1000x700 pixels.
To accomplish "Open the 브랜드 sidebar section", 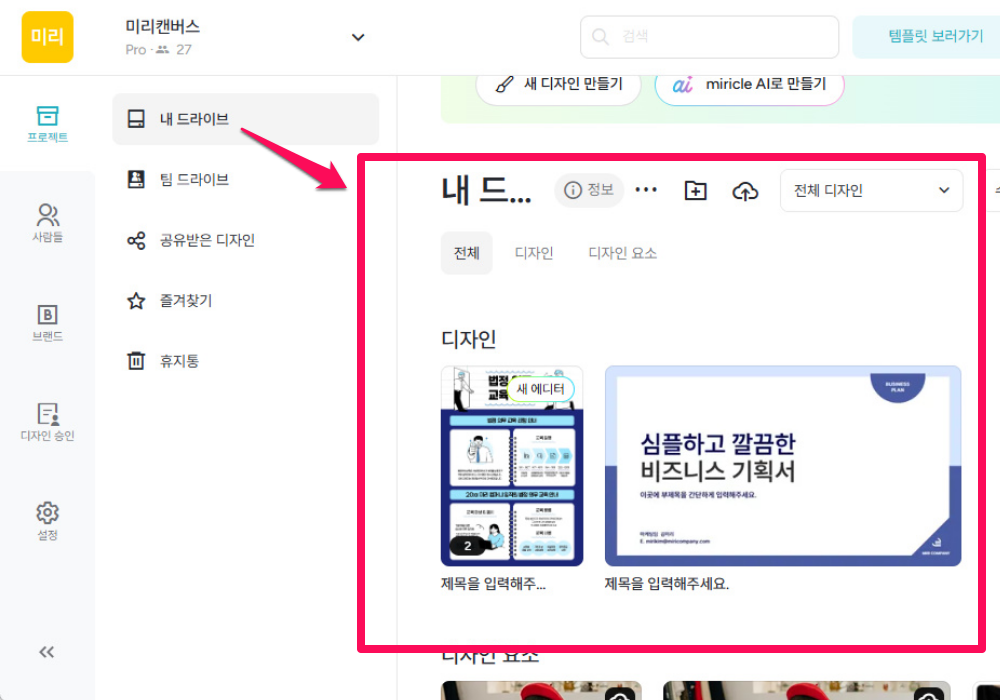I will [x=47, y=323].
